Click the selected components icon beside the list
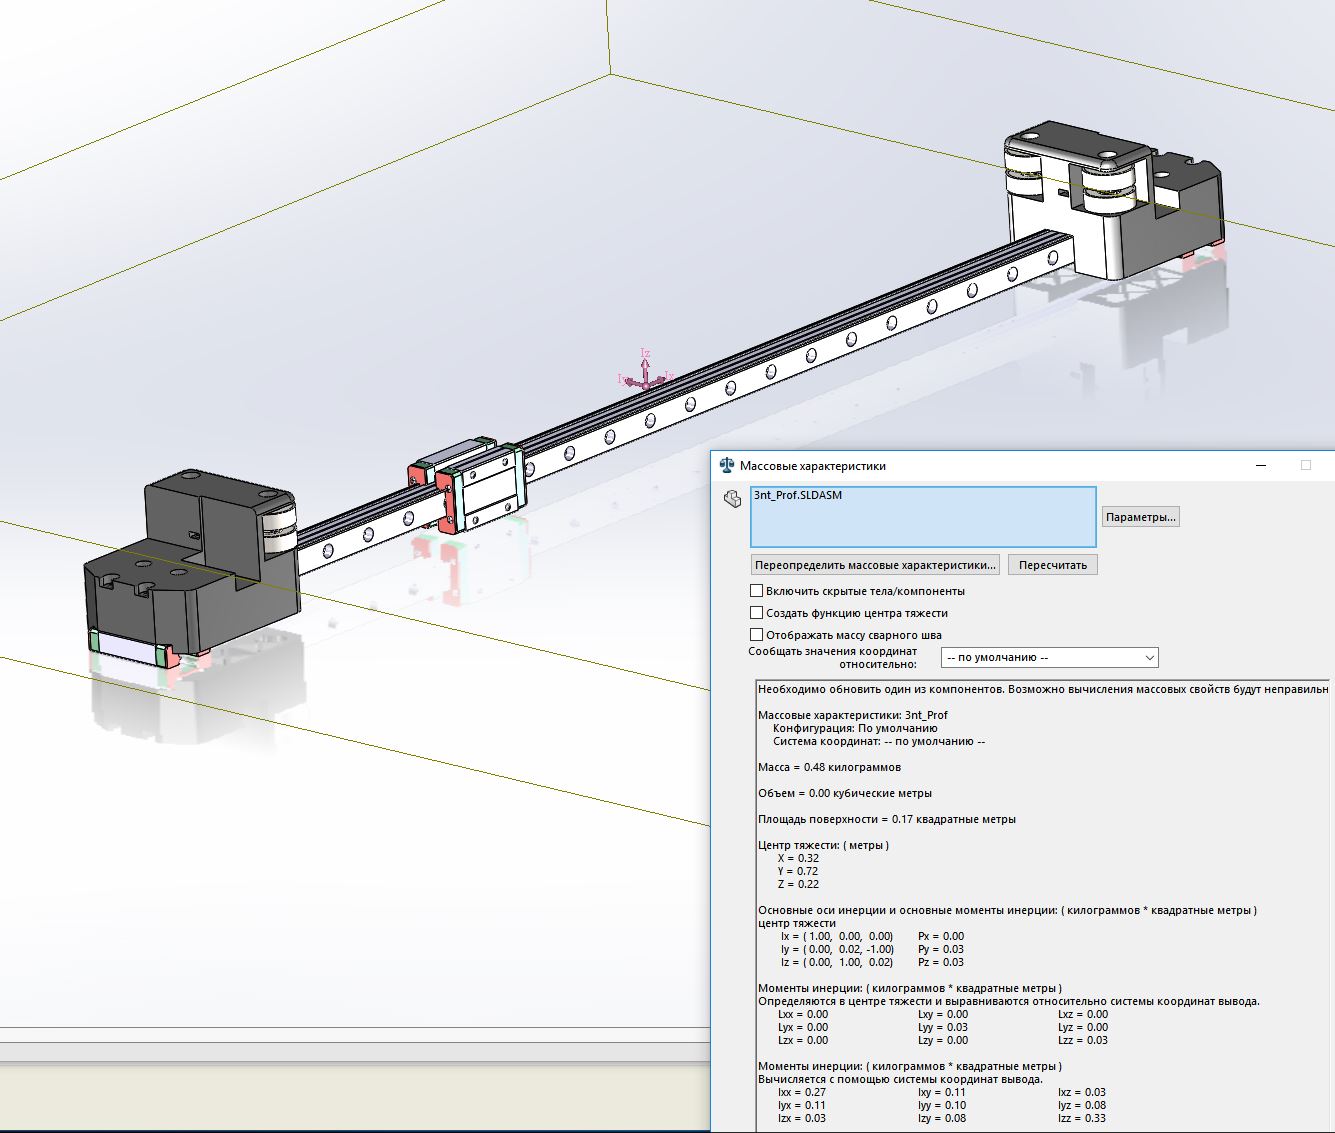This screenshot has height=1133, width=1335. 732,499
